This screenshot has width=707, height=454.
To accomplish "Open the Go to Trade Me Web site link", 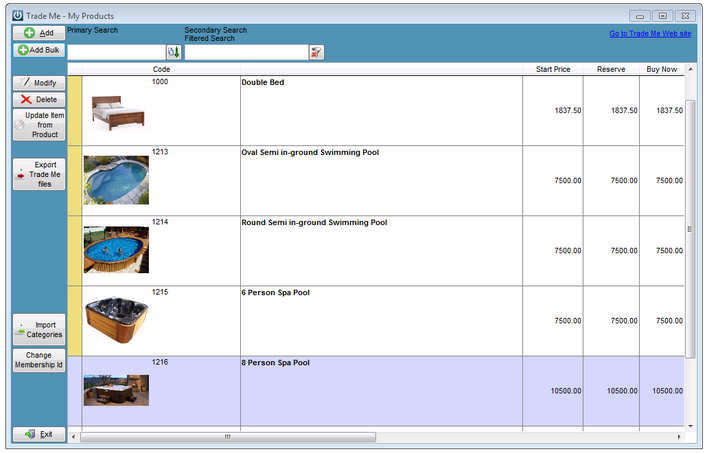I will pyautogui.click(x=650, y=33).
